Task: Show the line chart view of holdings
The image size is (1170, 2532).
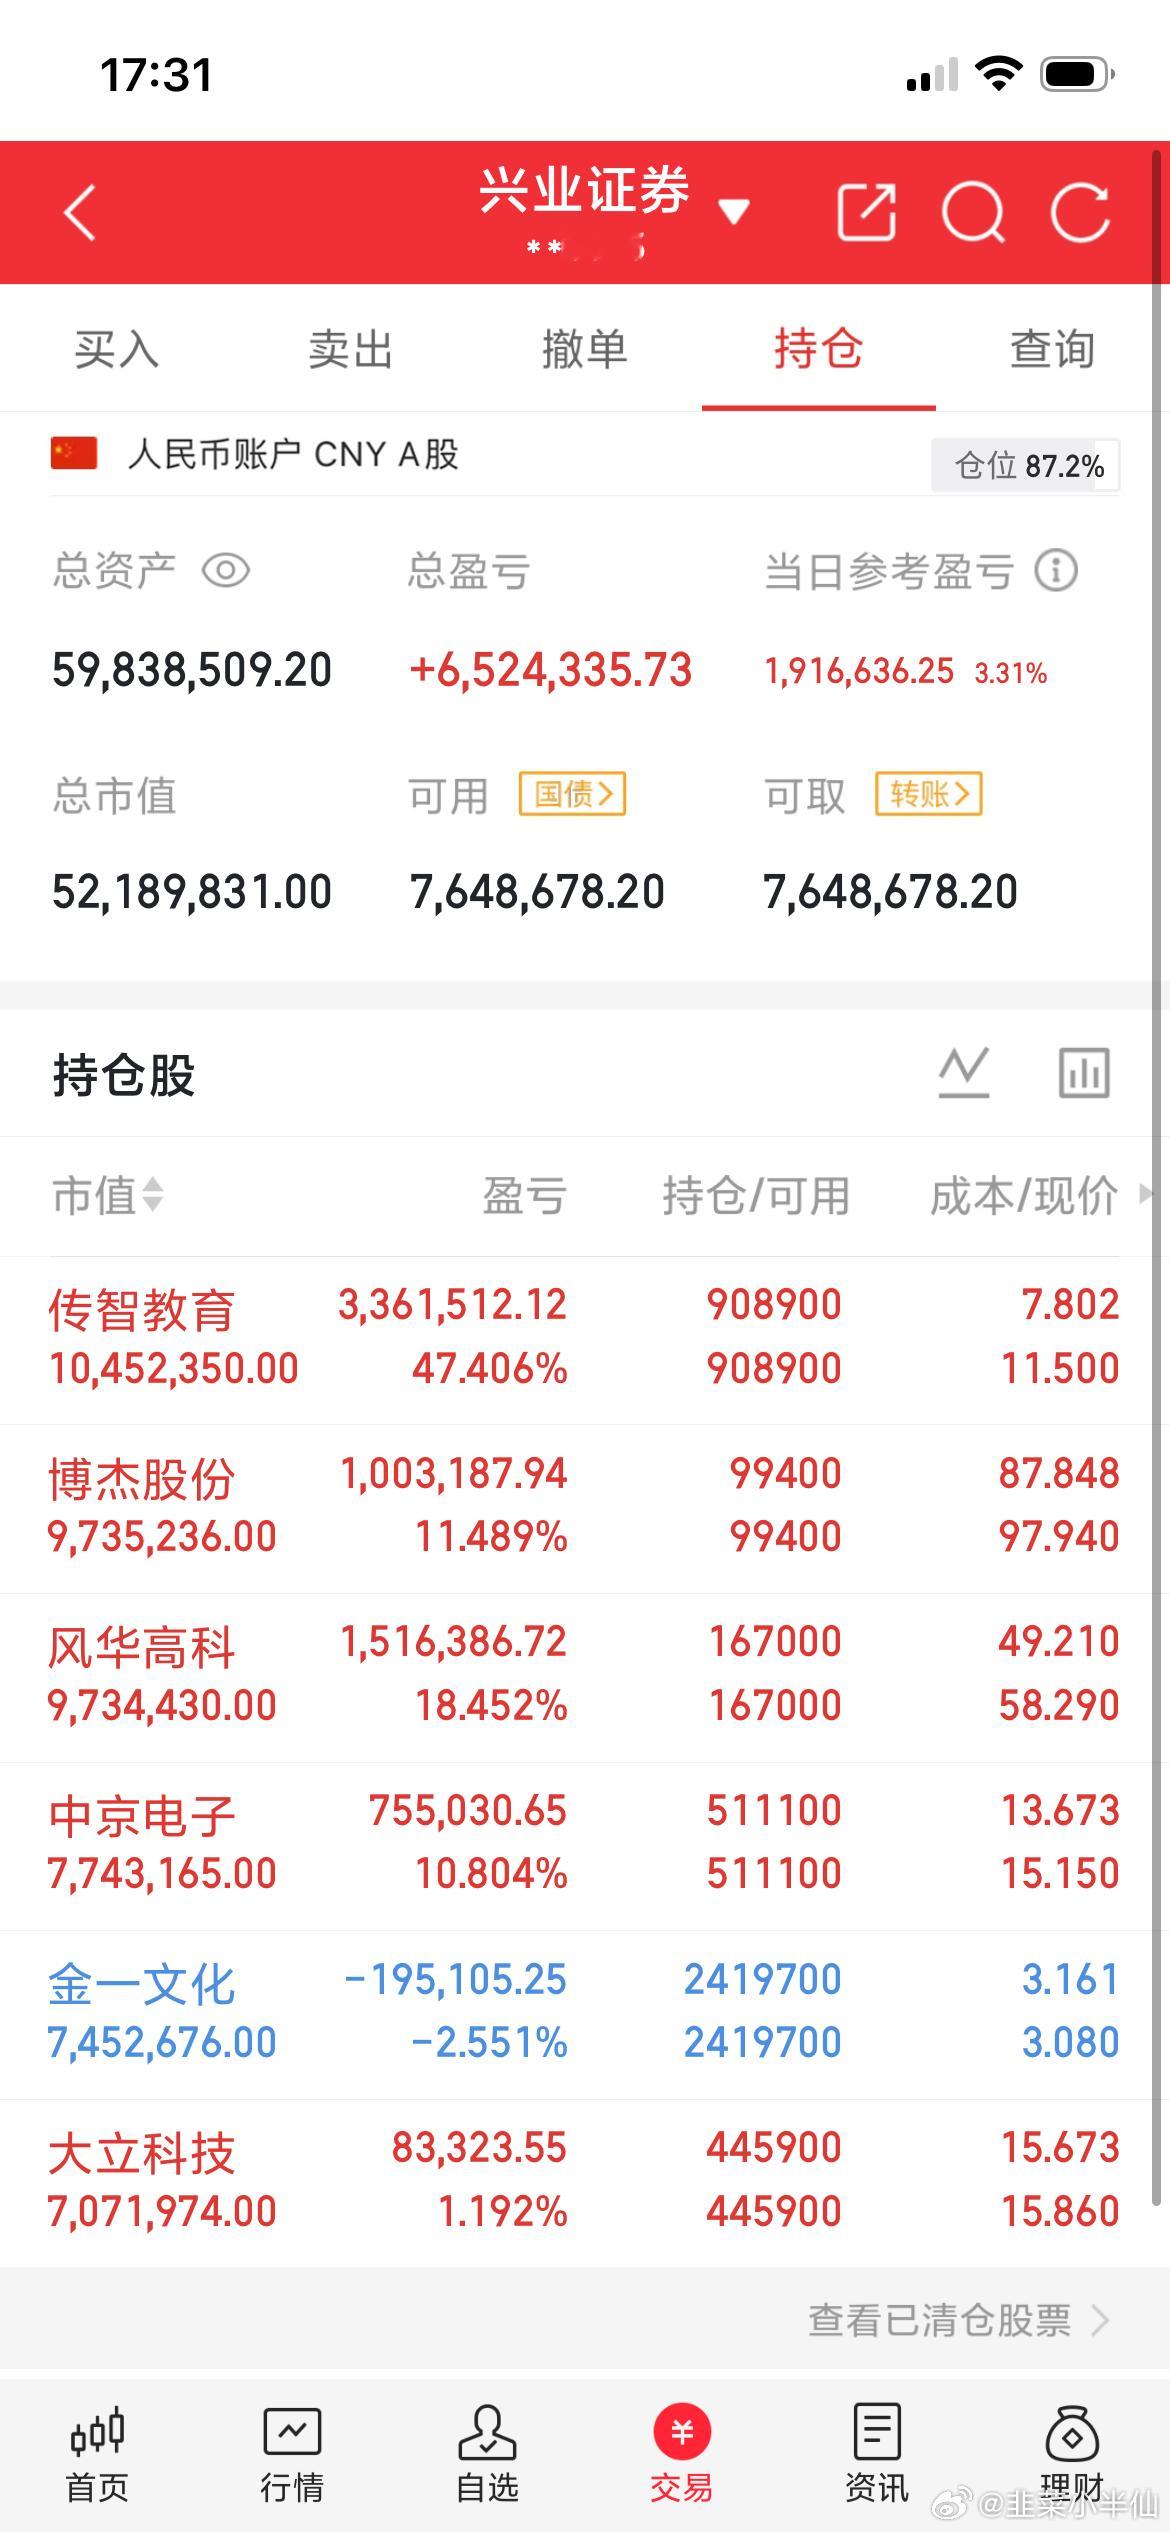Action: click(x=964, y=1073)
